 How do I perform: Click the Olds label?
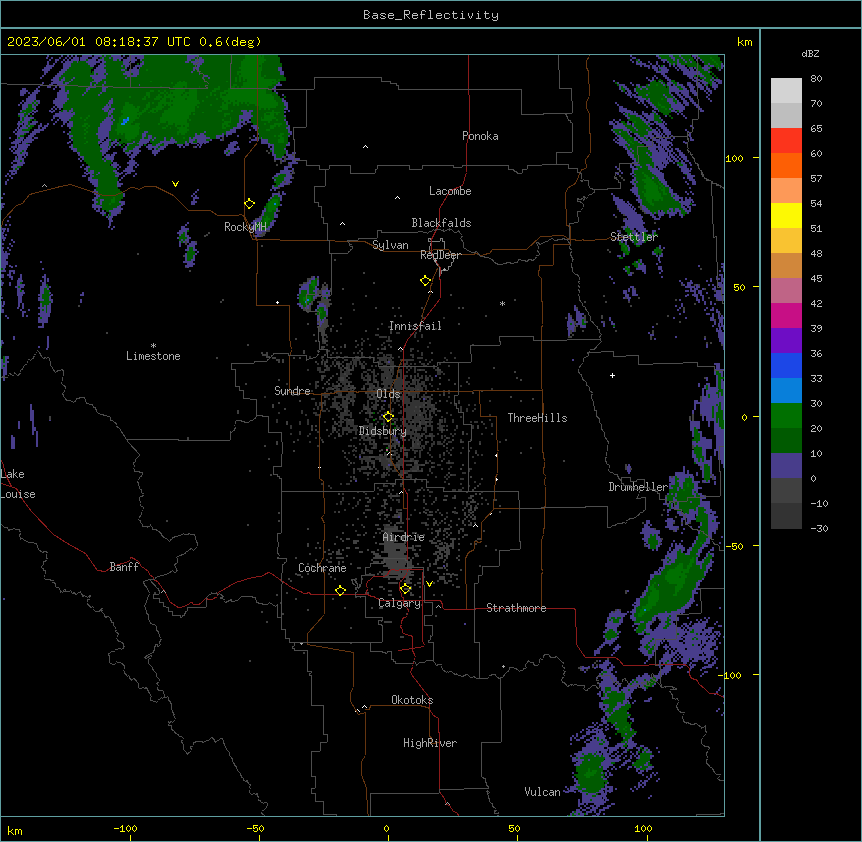[x=388, y=394]
